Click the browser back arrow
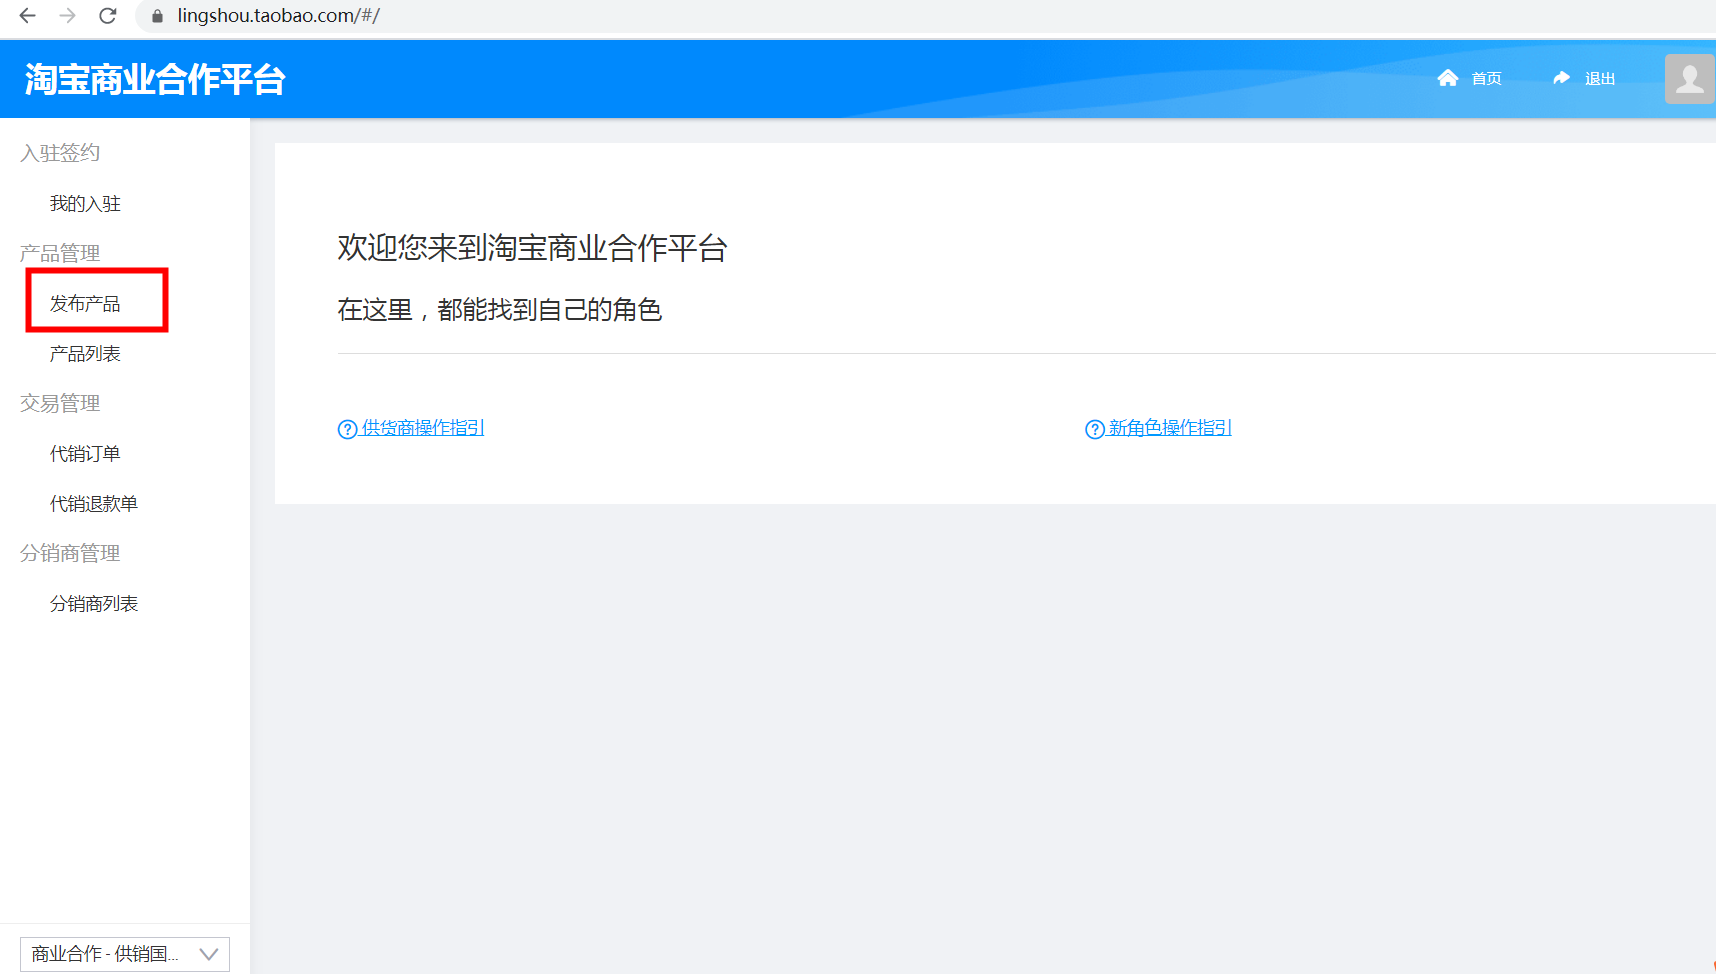Screen dimensions: 1716x974 [28, 16]
